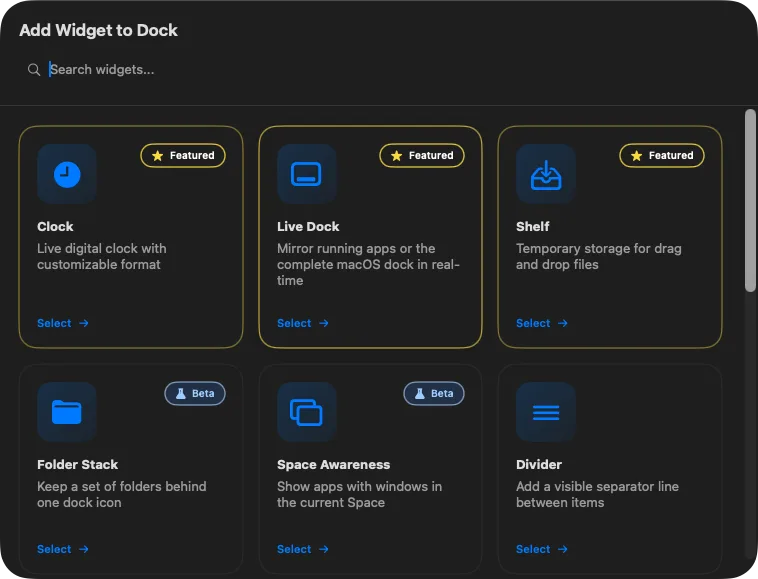Click the Beta badge on Space Awareness
758x579 pixels.
tap(434, 393)
